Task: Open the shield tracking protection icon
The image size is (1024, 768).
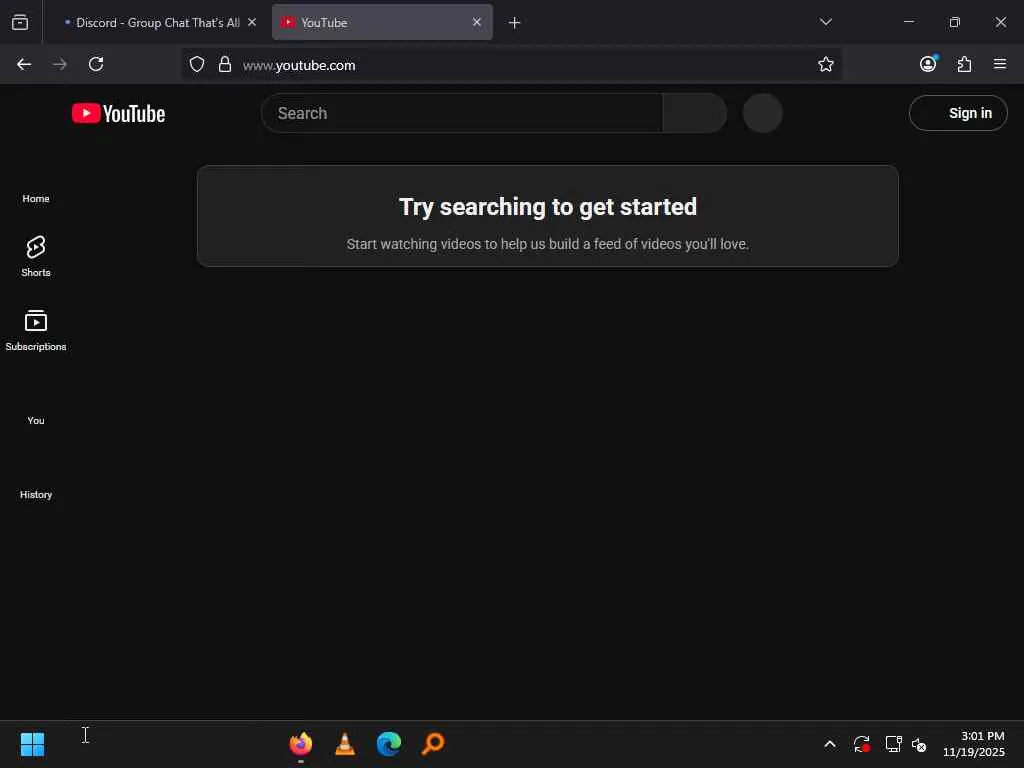Action: (x=197, y=64)
